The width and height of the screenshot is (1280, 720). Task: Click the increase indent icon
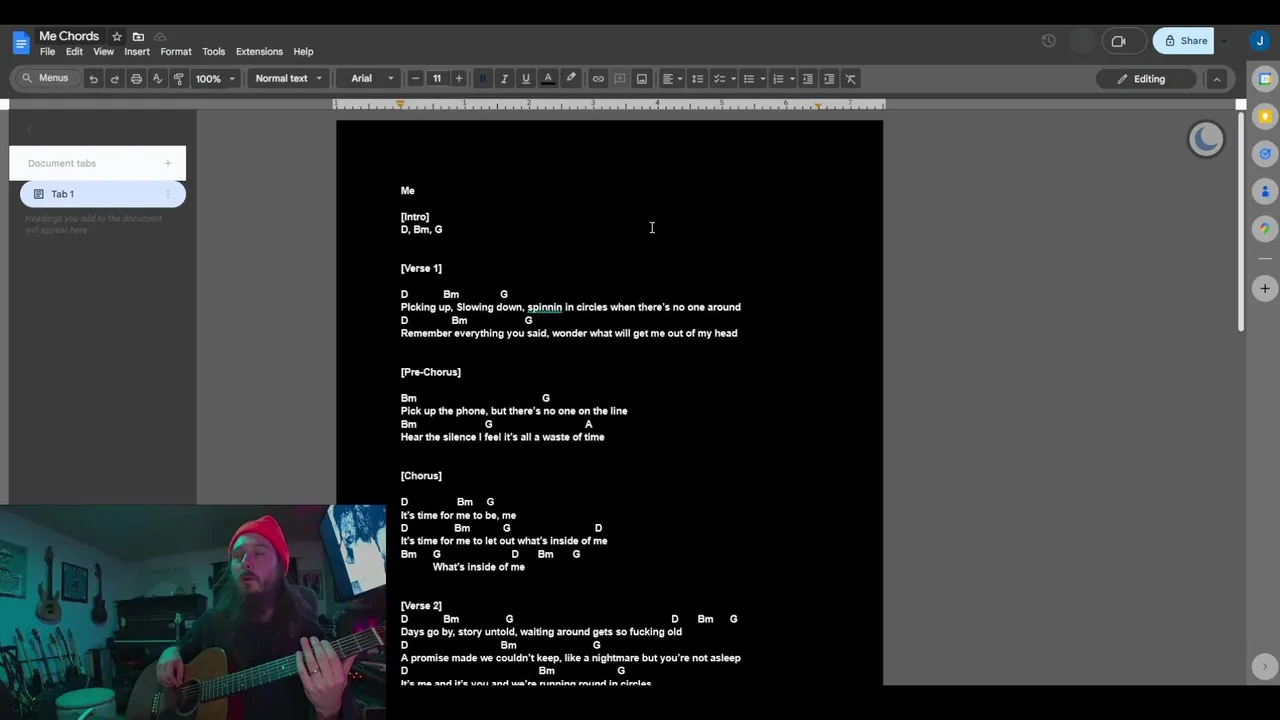click(829, 79)
